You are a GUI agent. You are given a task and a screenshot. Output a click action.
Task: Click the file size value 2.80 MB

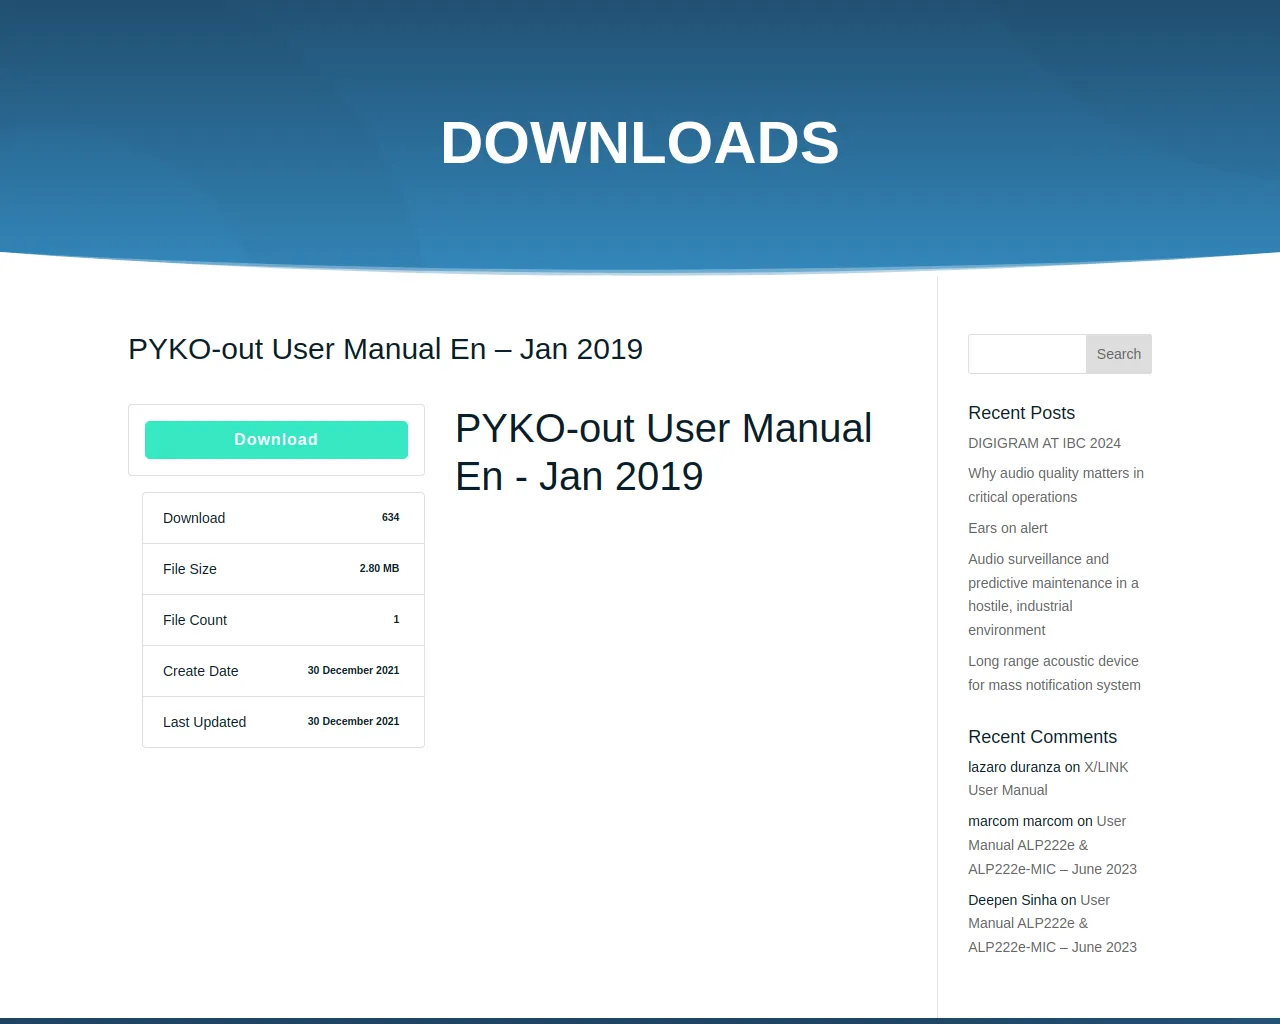tap(379, 568)
